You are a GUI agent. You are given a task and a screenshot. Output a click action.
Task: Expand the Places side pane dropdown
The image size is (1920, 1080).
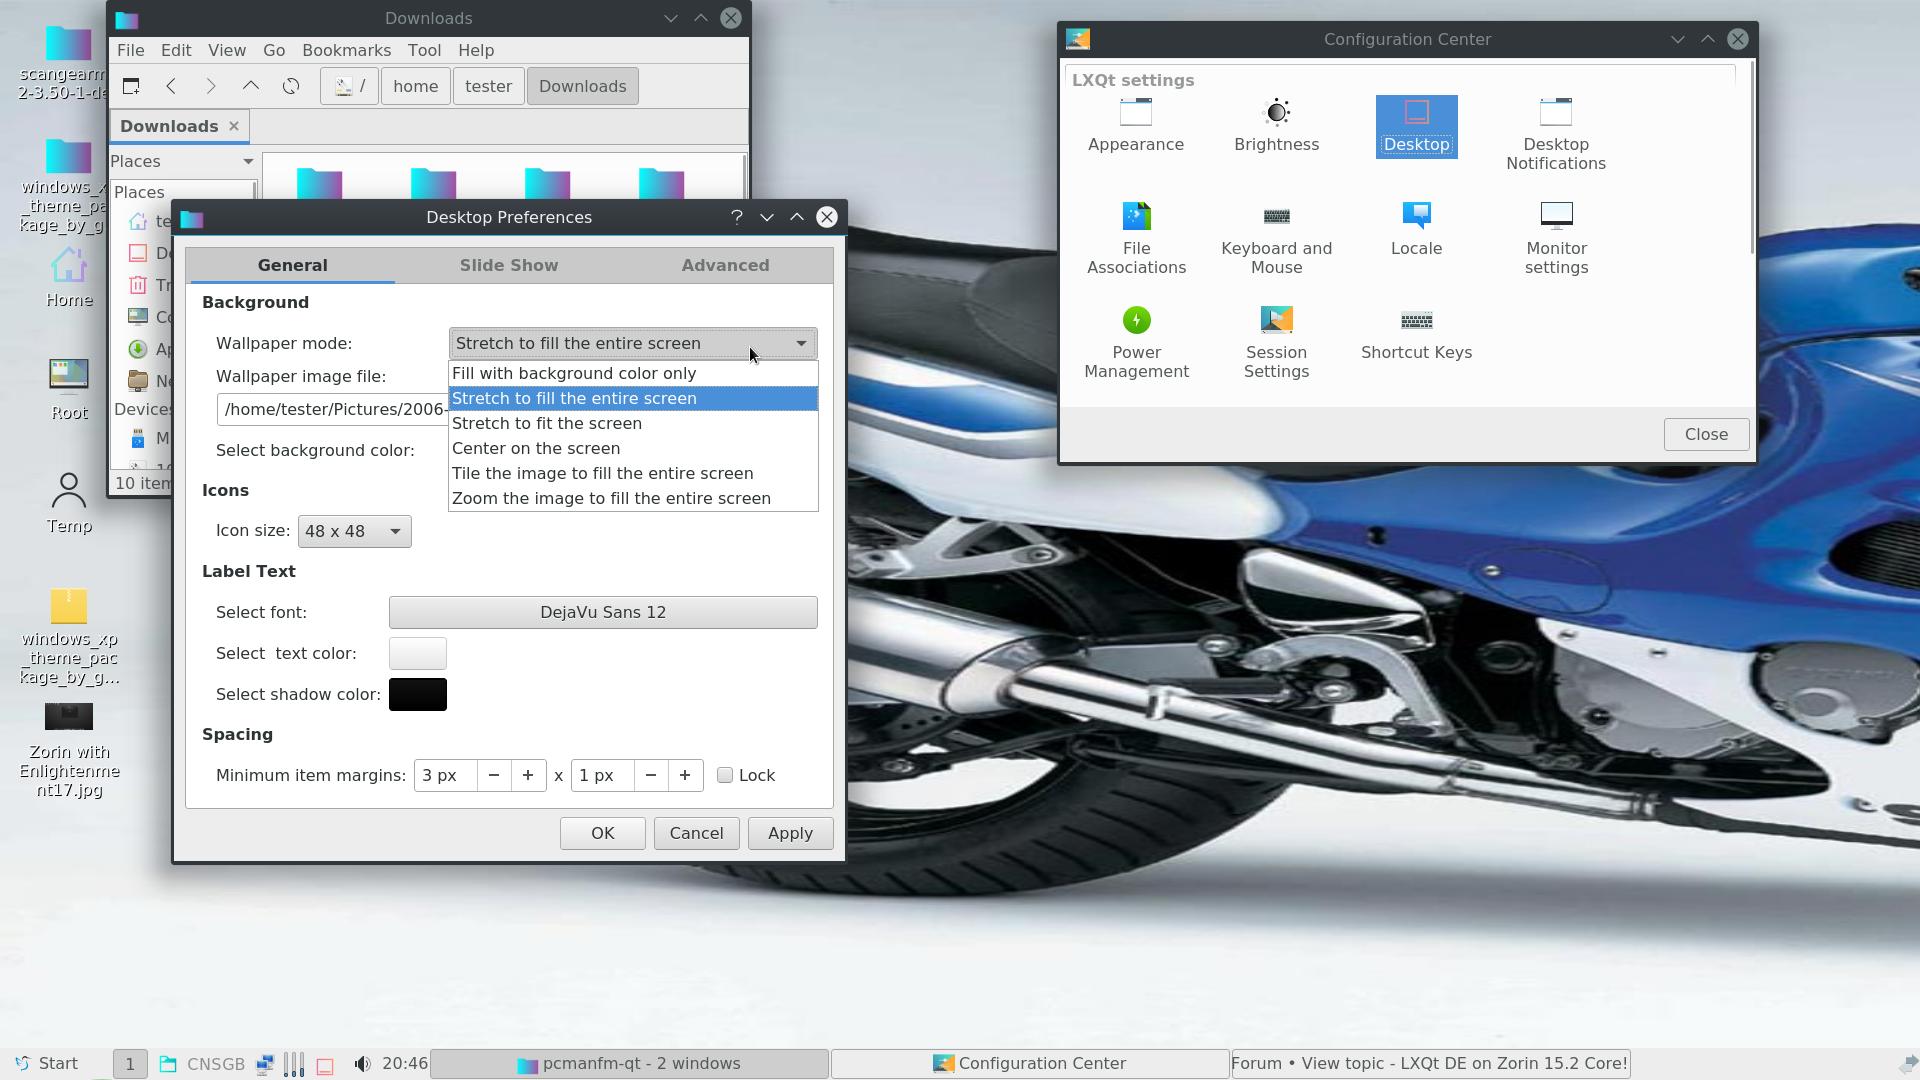pos(248,161)
